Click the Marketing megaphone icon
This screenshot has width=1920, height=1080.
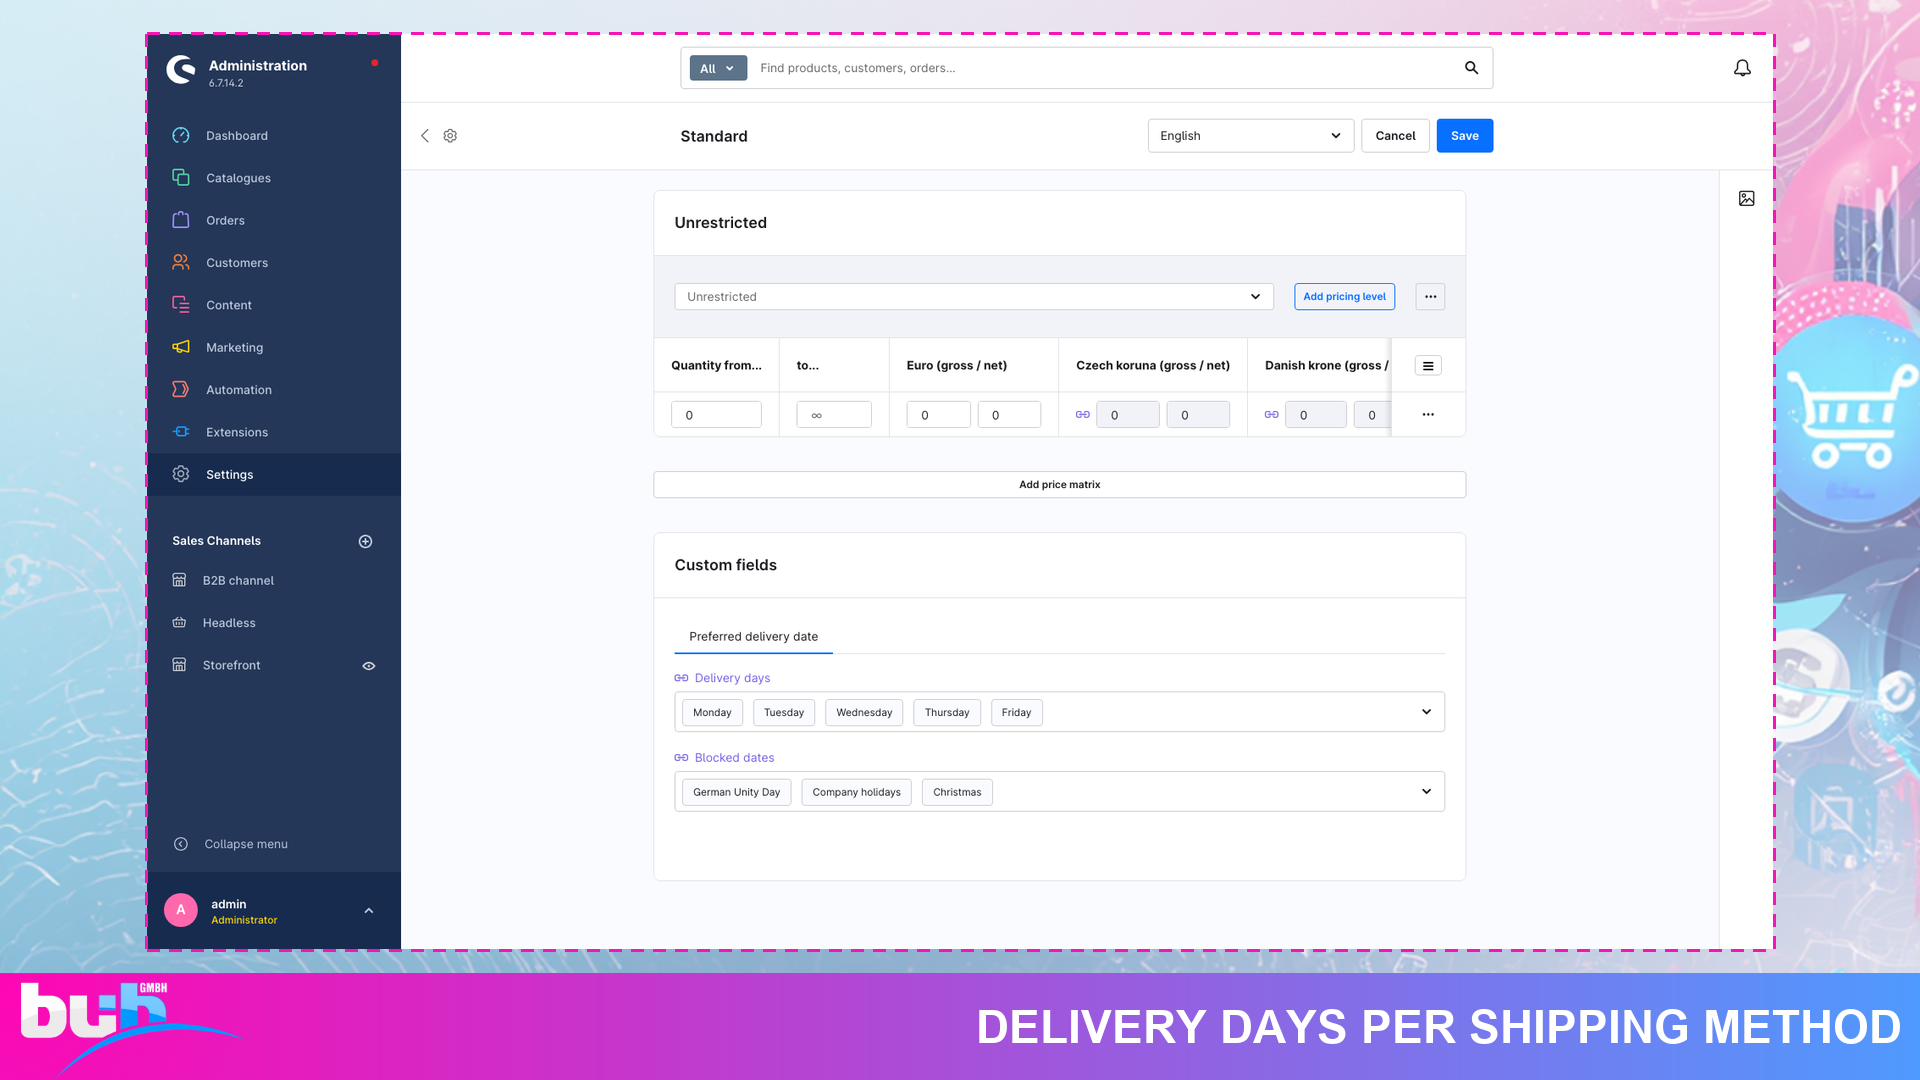click(x=181, y=347)
